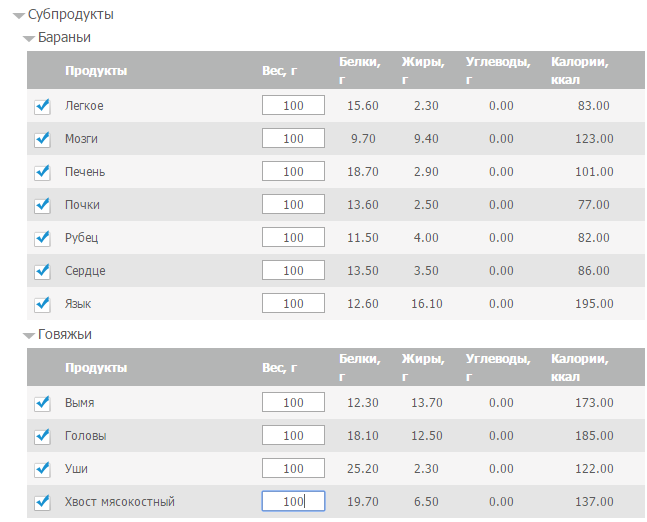Click Калории header in Говяжьи table

point(580,367)
